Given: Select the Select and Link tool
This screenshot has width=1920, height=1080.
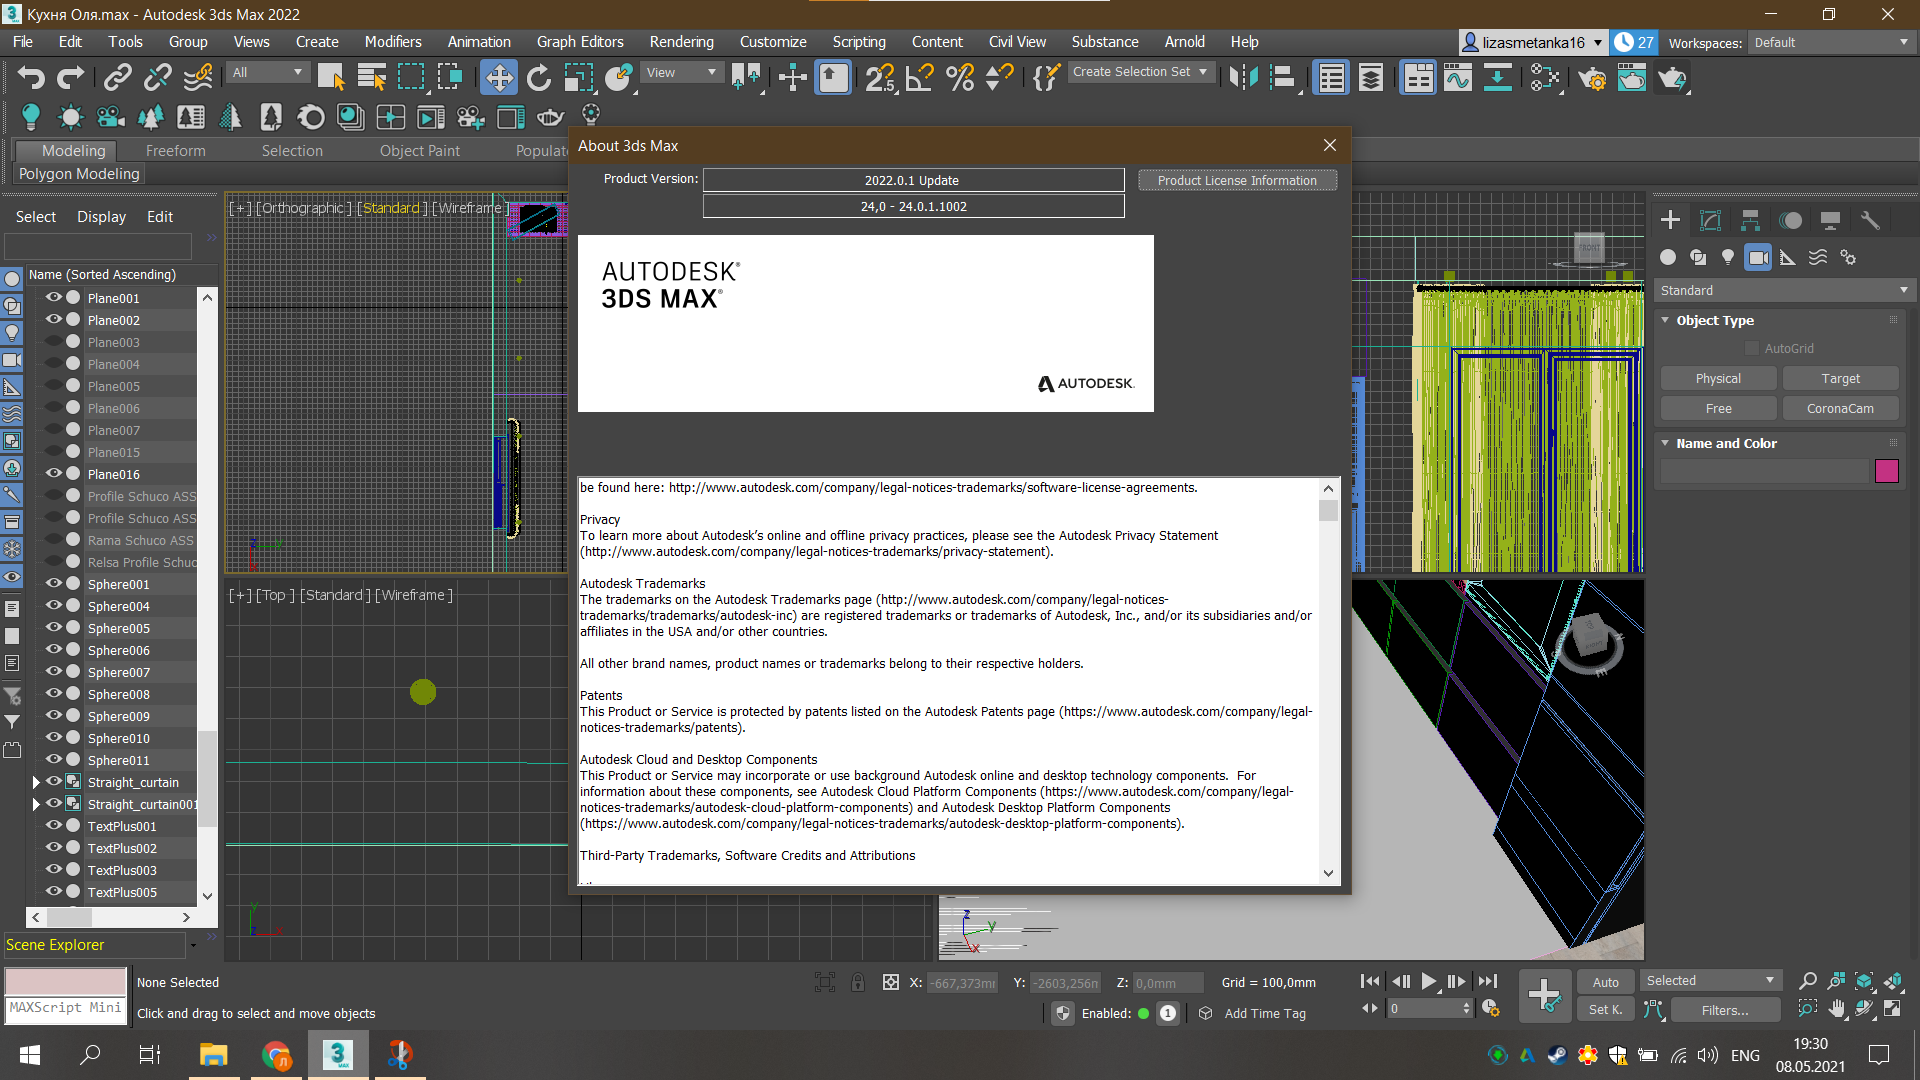Looking at the screenshot, I should pyautogui.click(x=118, y=78).
